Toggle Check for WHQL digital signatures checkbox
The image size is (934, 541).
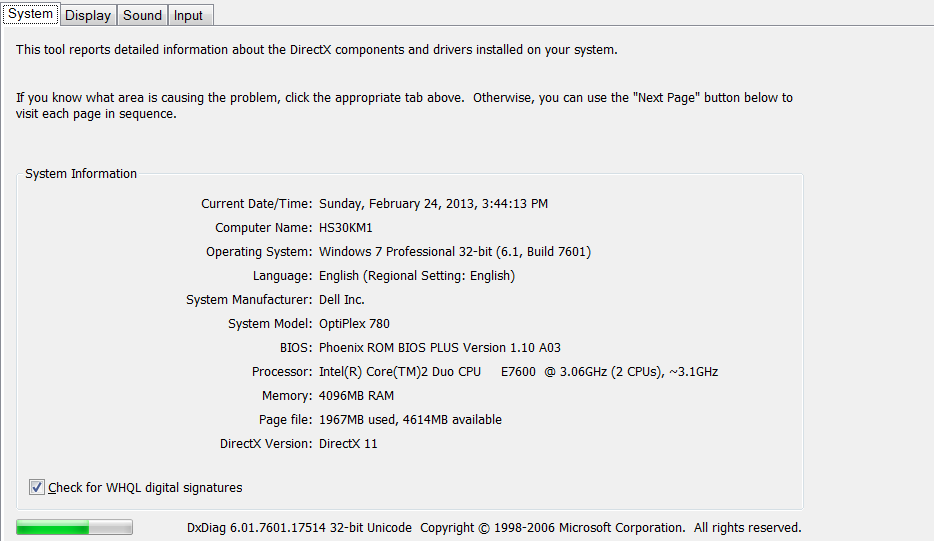[37, 488]
